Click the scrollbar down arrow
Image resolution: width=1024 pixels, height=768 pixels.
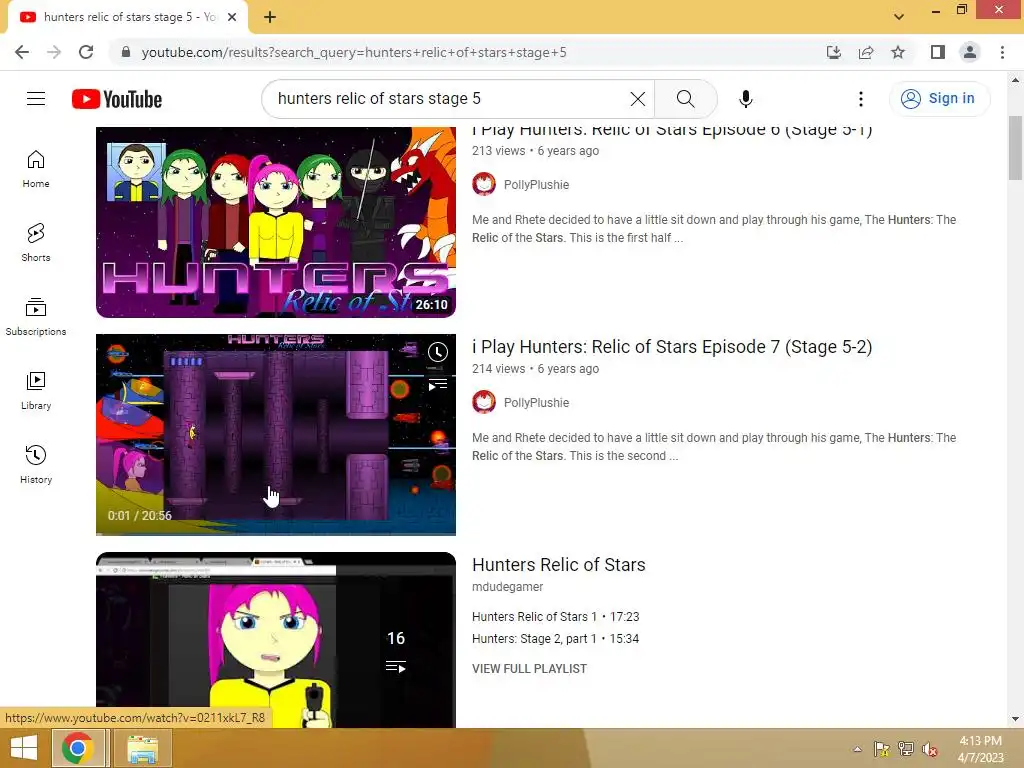pyautogui.click(x=1015, y=719)
